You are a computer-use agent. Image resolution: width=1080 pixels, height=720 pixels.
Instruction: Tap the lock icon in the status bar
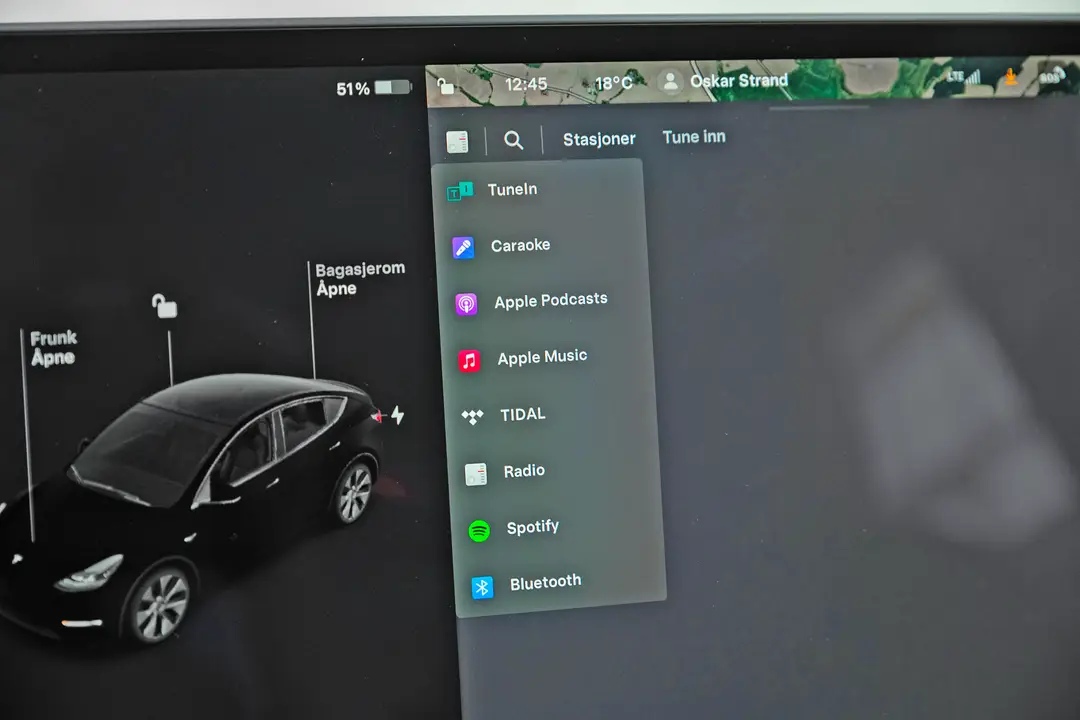click(x=446, y=85)
